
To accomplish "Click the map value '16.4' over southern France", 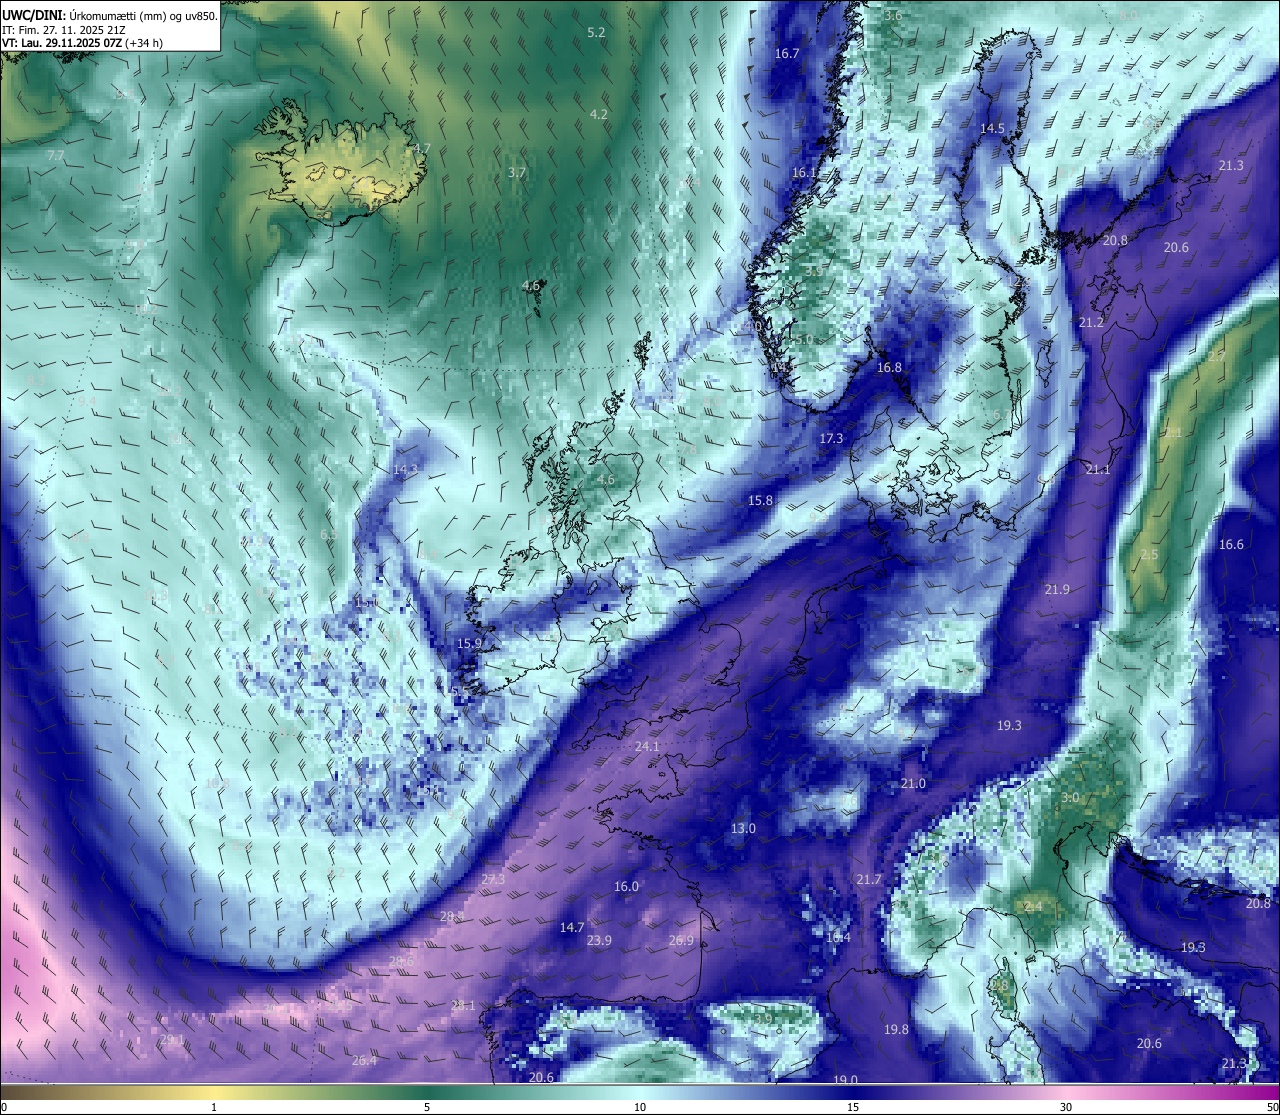I will pyautogui.click(x=838, y=937).
